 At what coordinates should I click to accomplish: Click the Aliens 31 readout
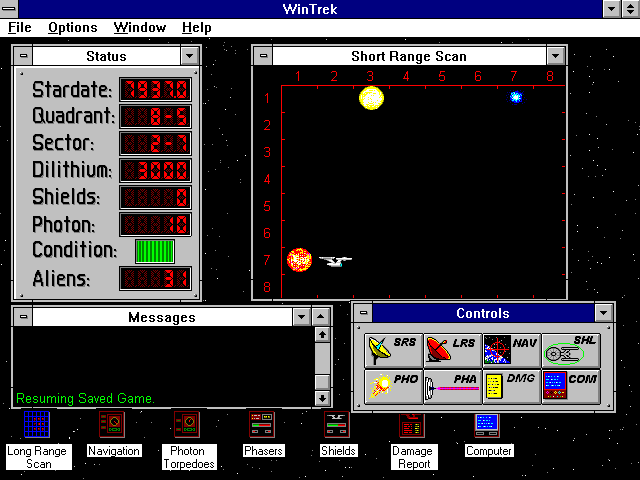tap(156, 278)
